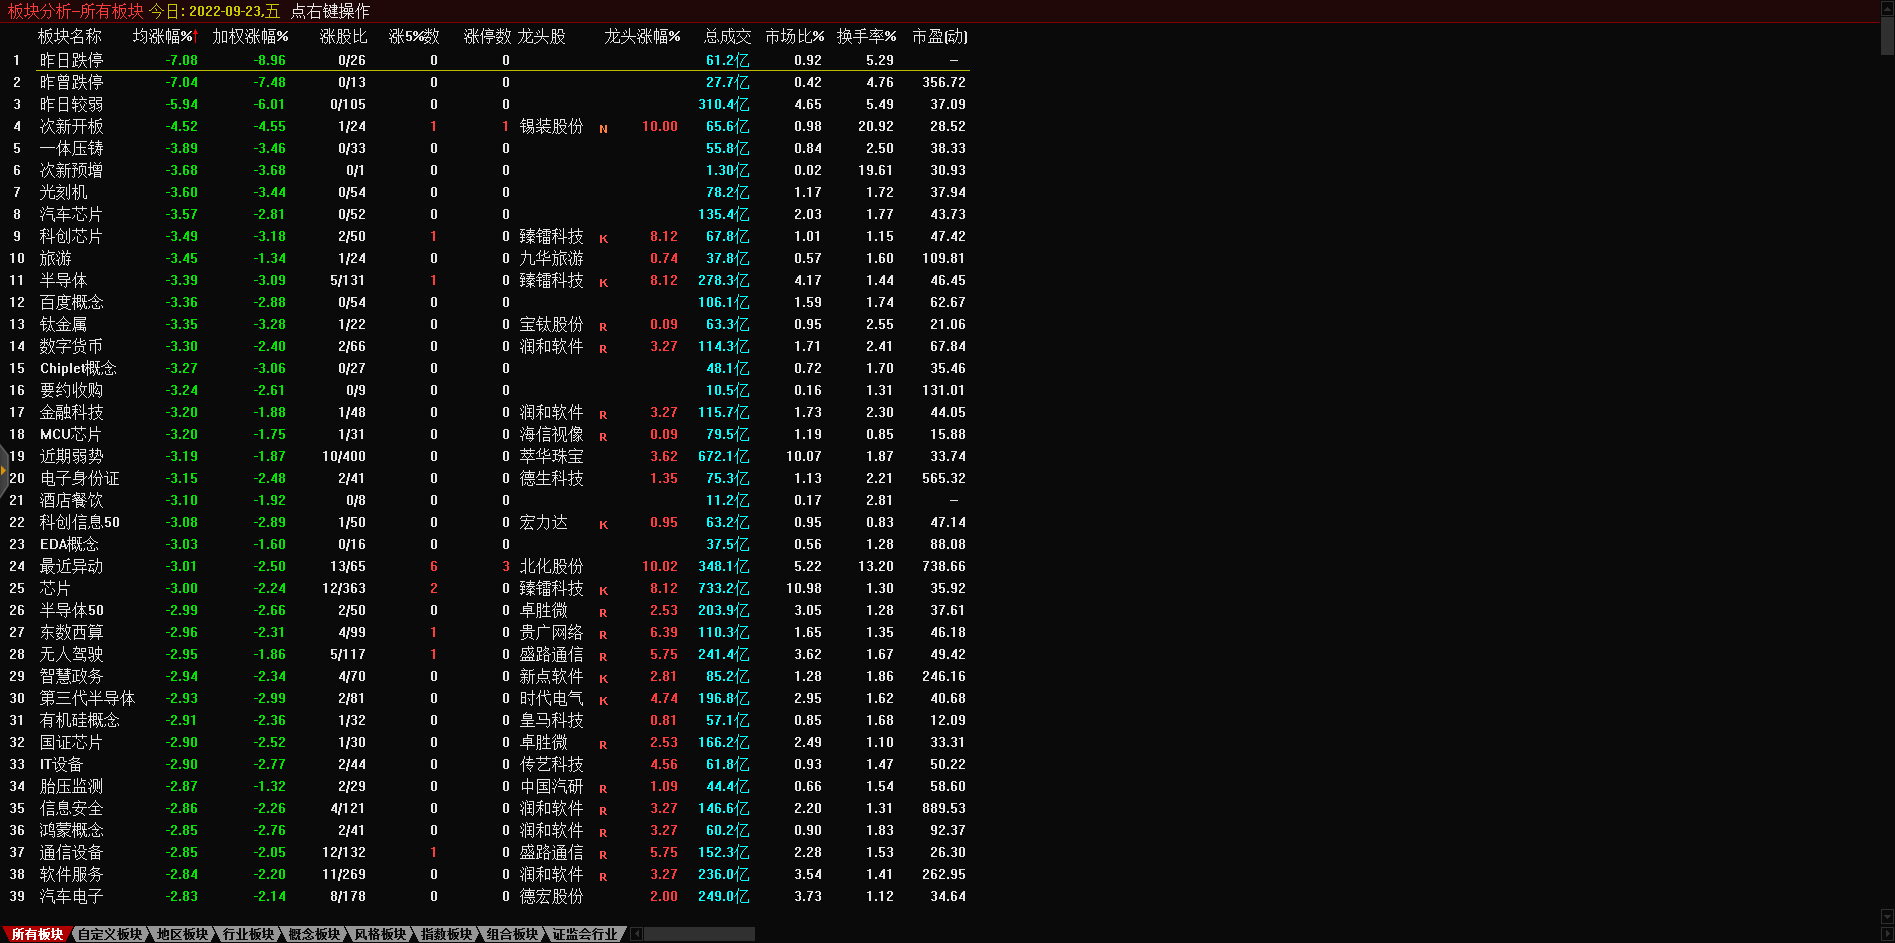Open the 风格板块 tab

click(x=380, y=934)
